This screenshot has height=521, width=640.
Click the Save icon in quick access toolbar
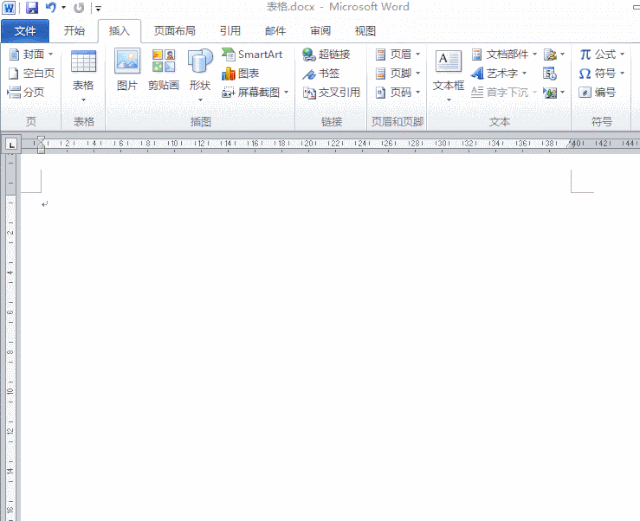tap(32, 8)
